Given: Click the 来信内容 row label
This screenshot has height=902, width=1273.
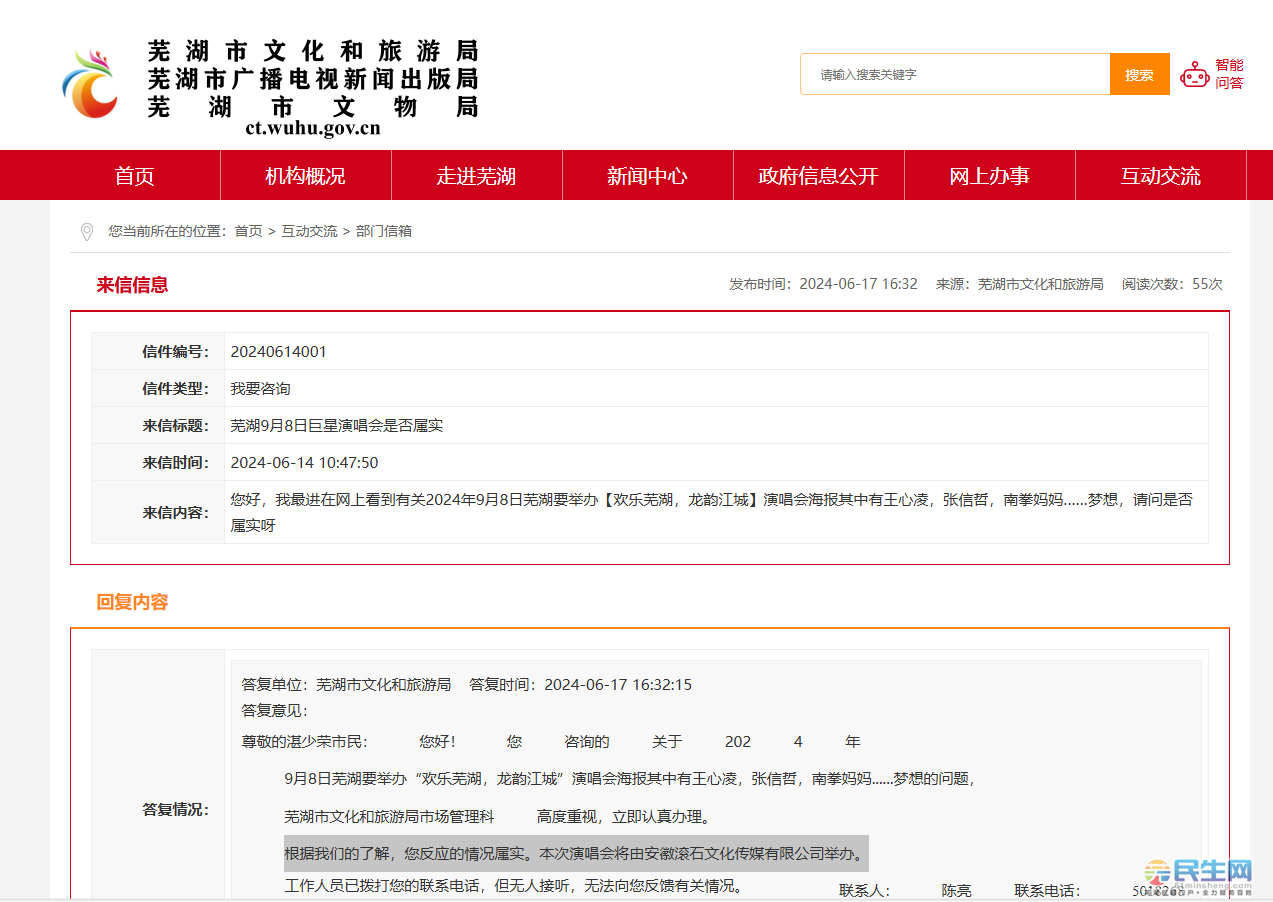Looking at the screenshot, I should tap(176, 513).
